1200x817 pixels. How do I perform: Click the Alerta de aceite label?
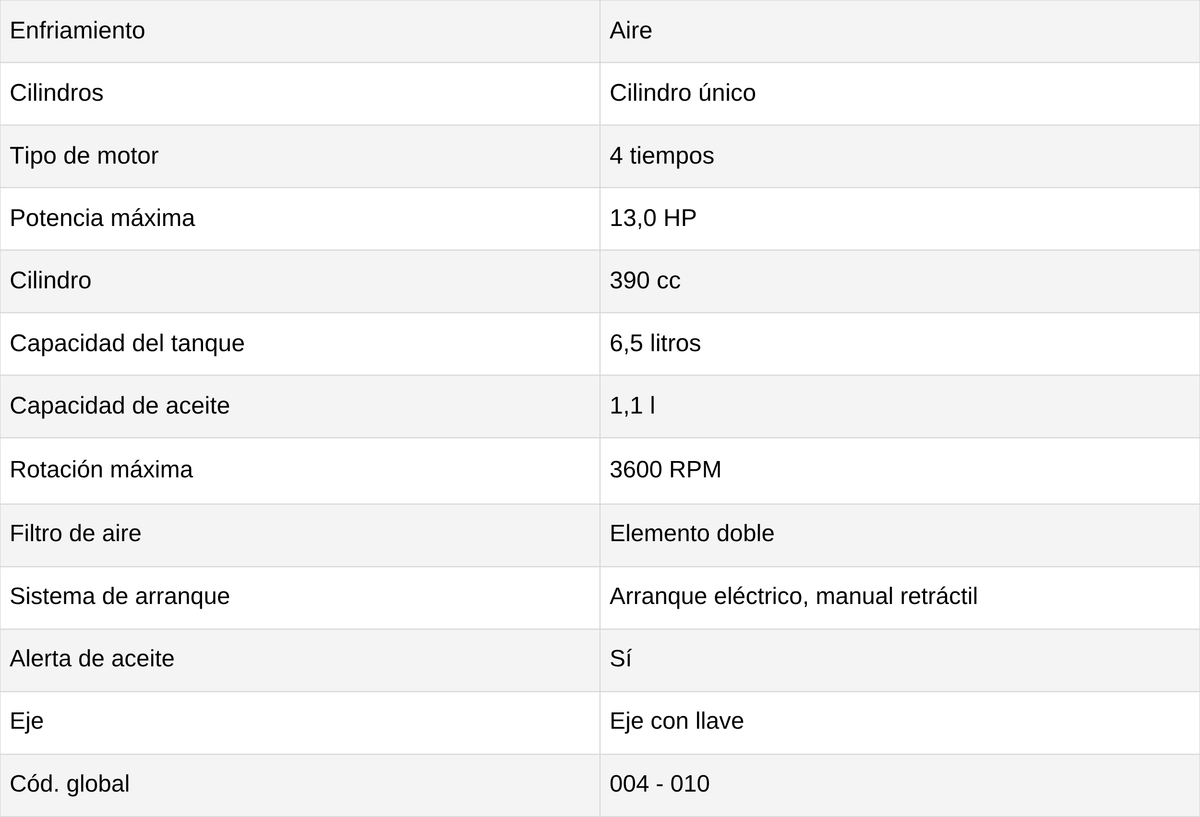92,658
